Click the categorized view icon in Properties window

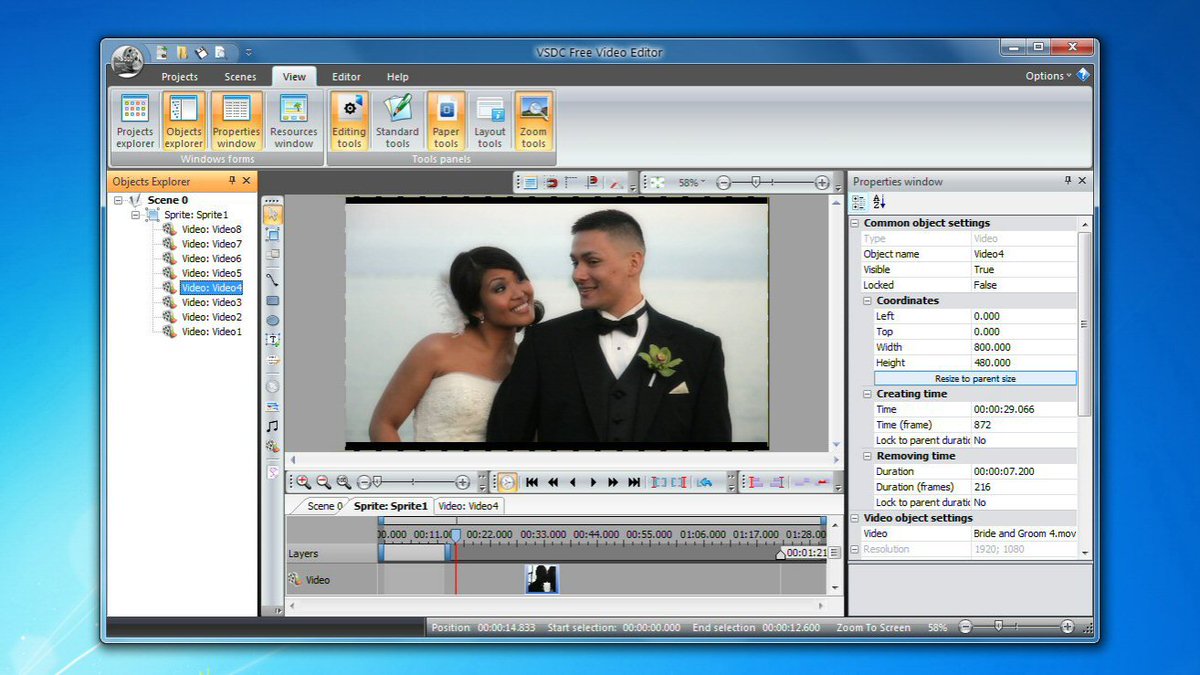(x=859, y=202)
